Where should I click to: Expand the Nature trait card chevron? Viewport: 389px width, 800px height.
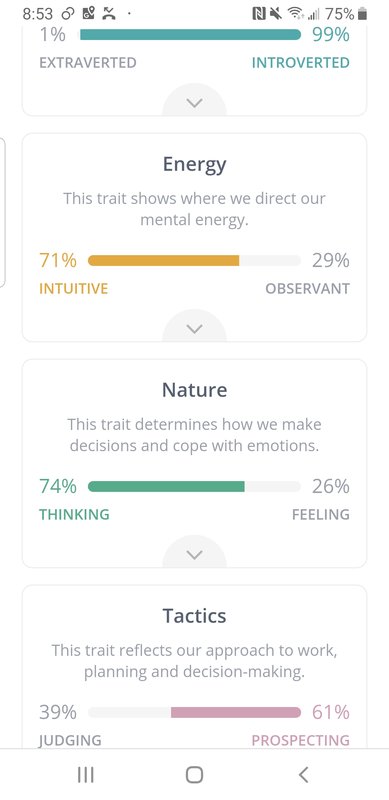point(194,555)
